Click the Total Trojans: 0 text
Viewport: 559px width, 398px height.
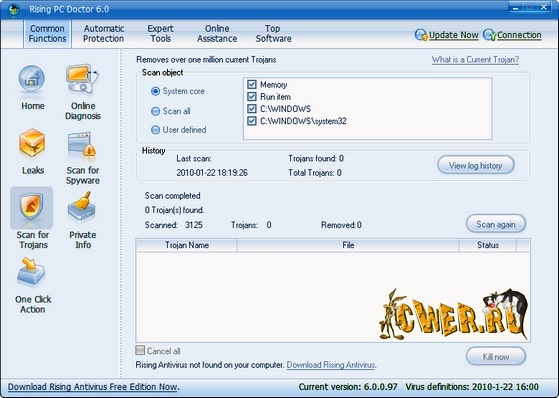pos(315,173)
